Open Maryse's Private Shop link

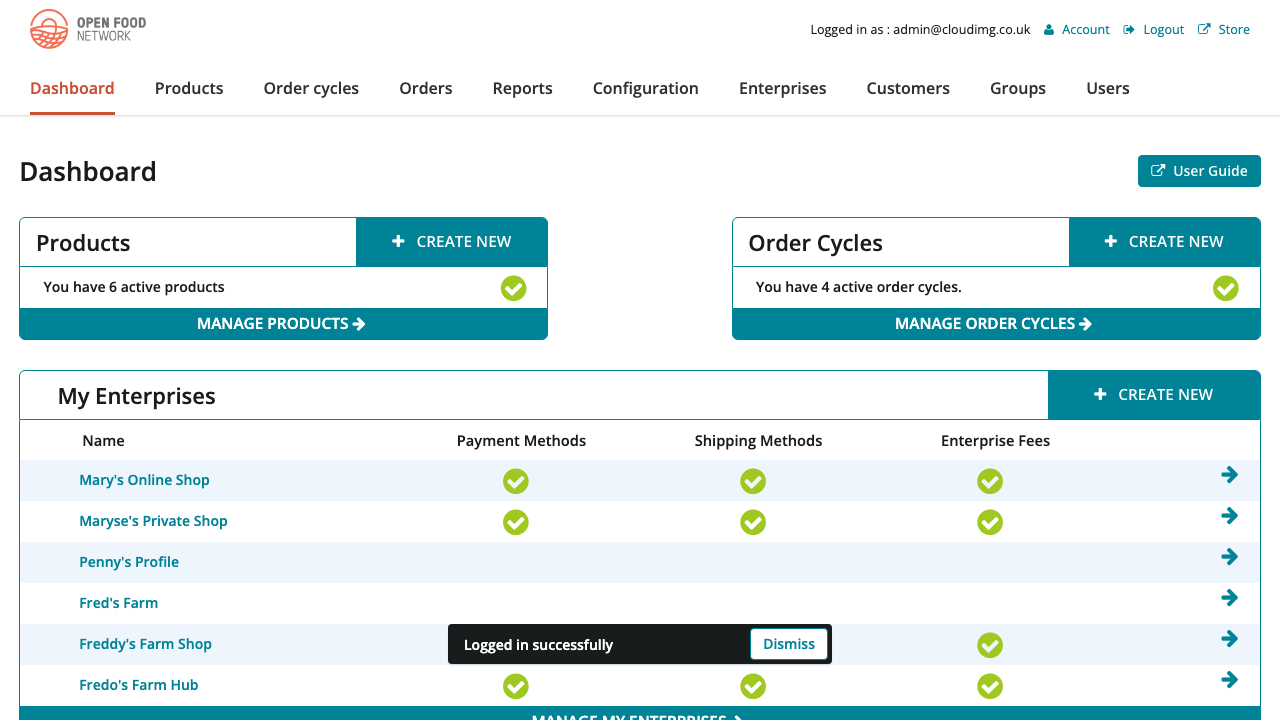tap(153, 521)
